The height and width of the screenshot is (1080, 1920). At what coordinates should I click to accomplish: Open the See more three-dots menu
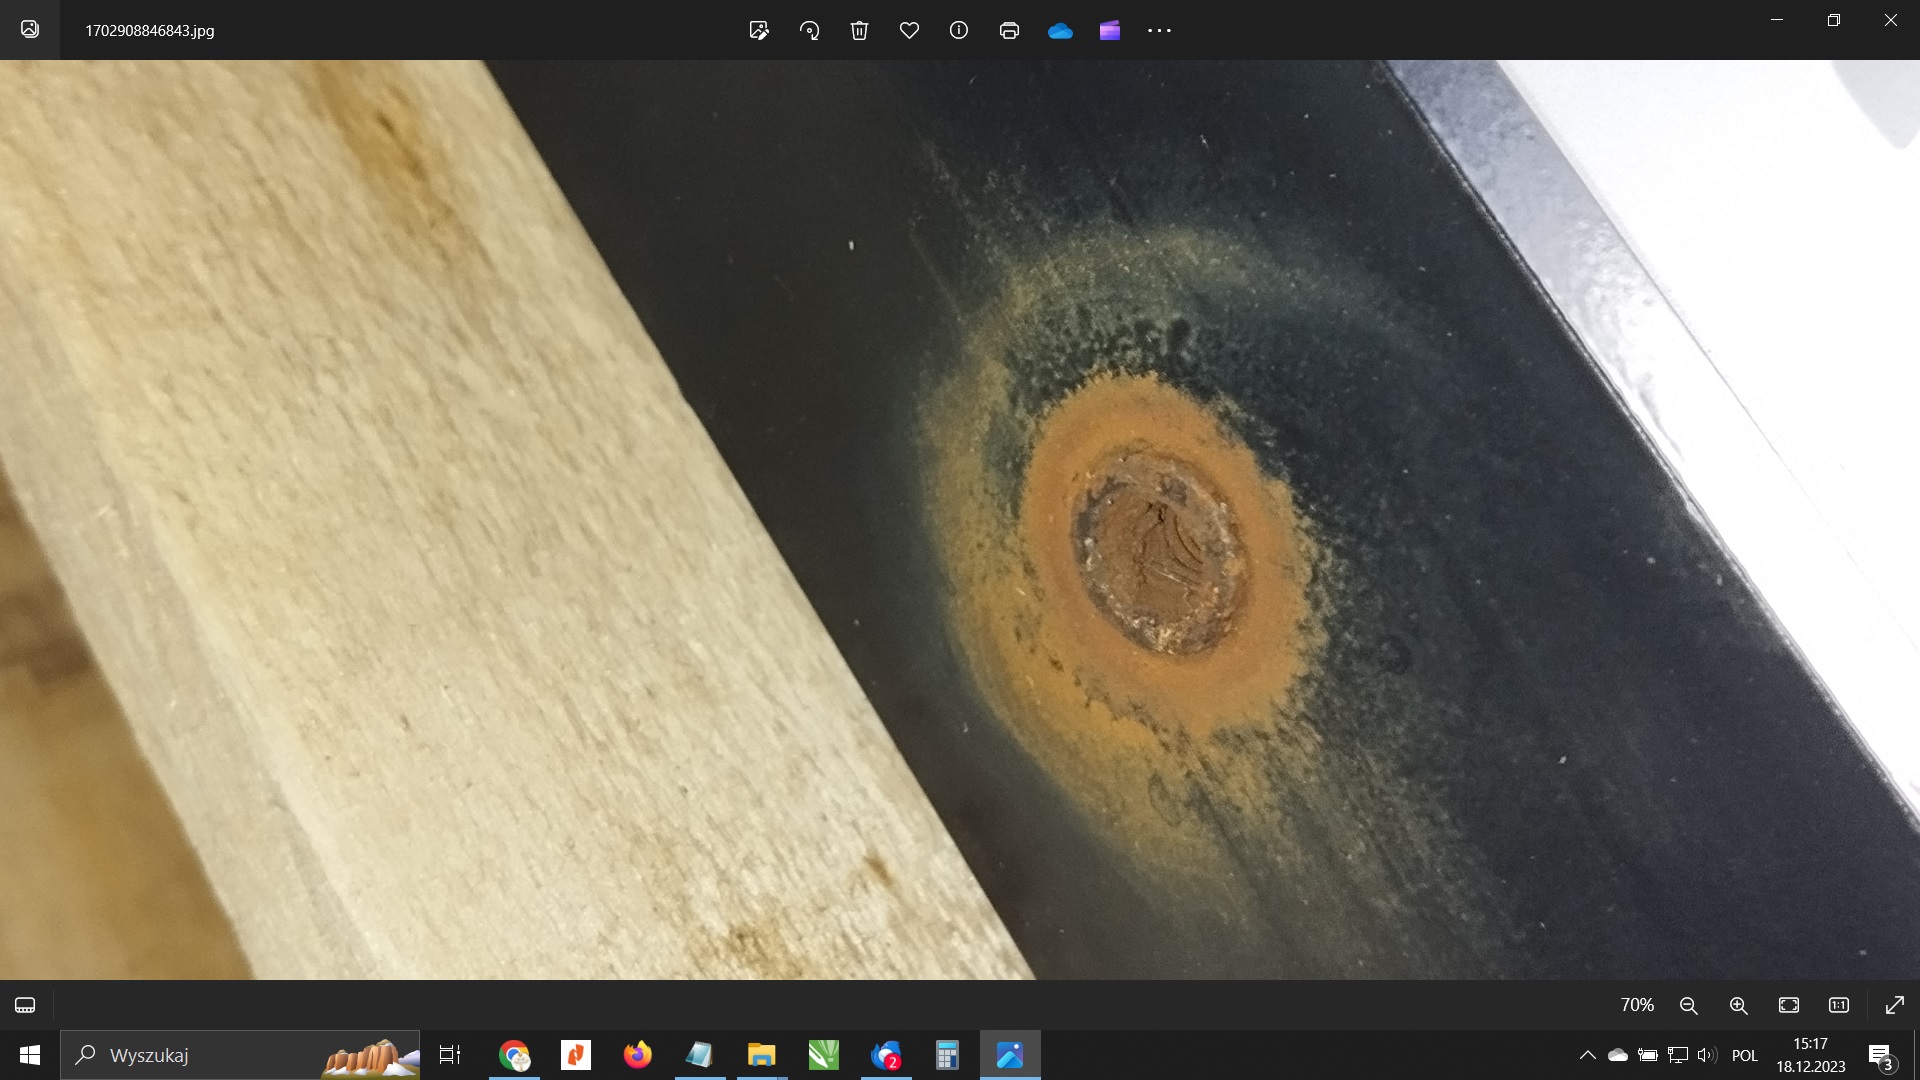coord(1159,30)
